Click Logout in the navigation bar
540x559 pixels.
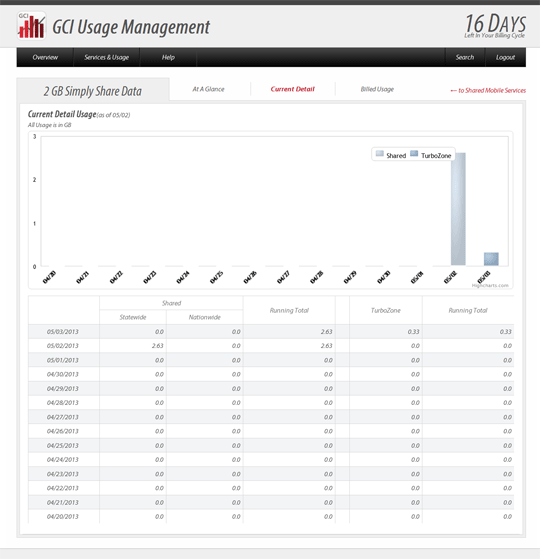click(505, 57)
